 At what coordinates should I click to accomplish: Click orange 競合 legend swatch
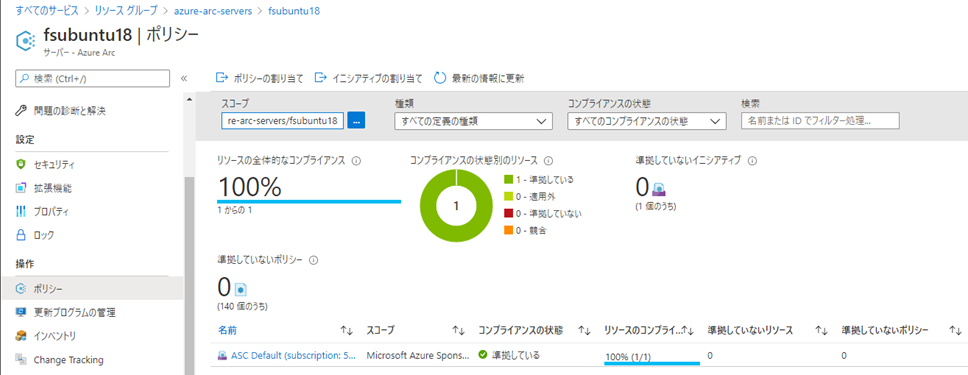(509, 230)
